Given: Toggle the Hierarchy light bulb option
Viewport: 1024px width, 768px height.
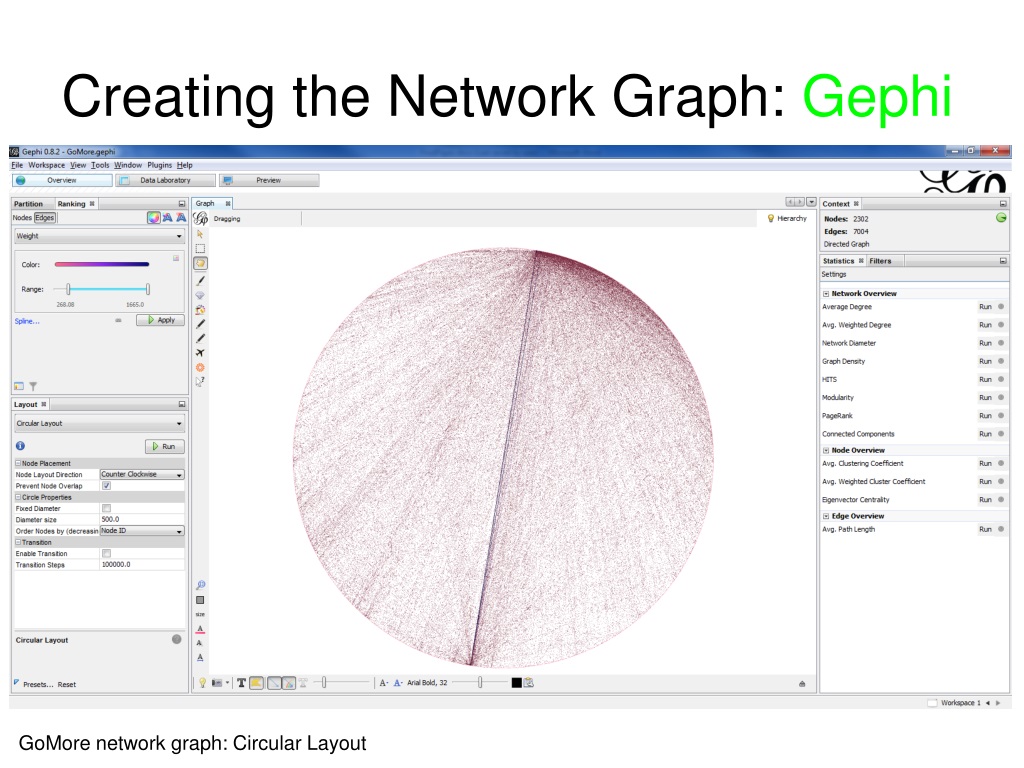Looking at the screenshot, I should (x=787, y=219).
